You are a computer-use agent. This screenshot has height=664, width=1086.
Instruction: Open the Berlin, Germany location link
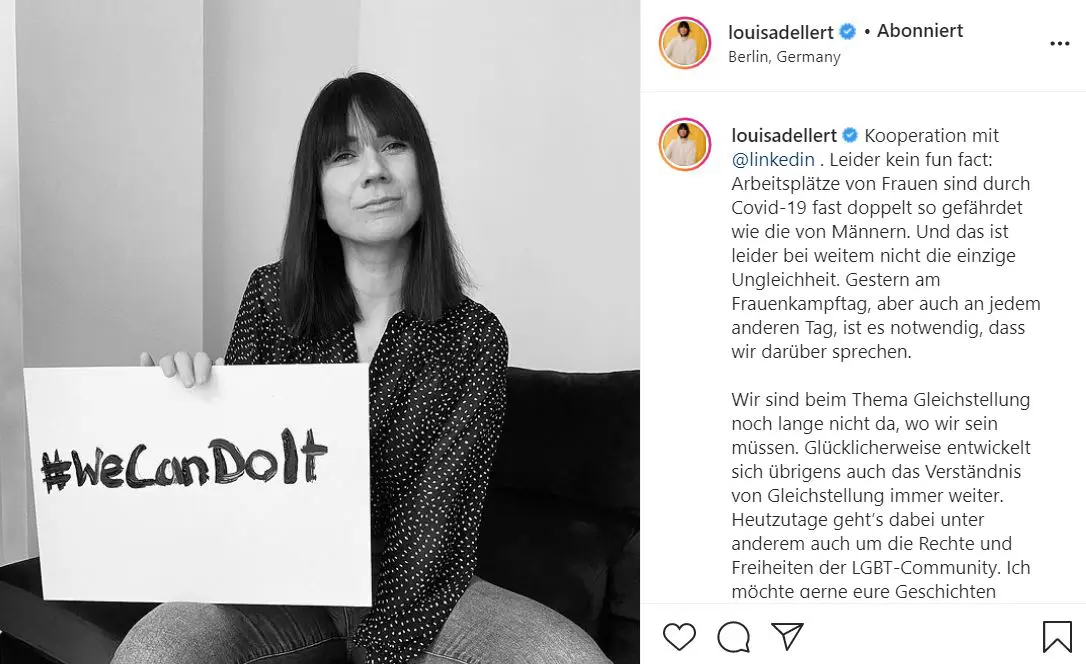coord(784,57)
